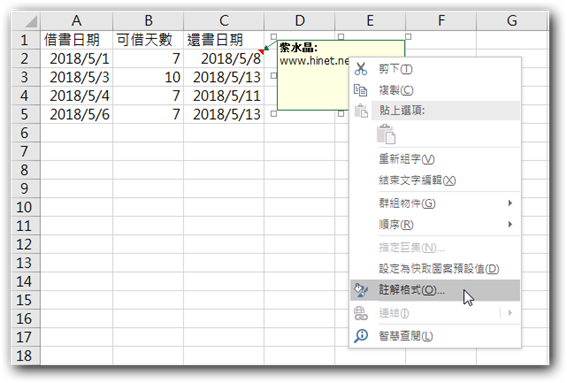Choose 複製(C) from the context menu

click(435, 90)
